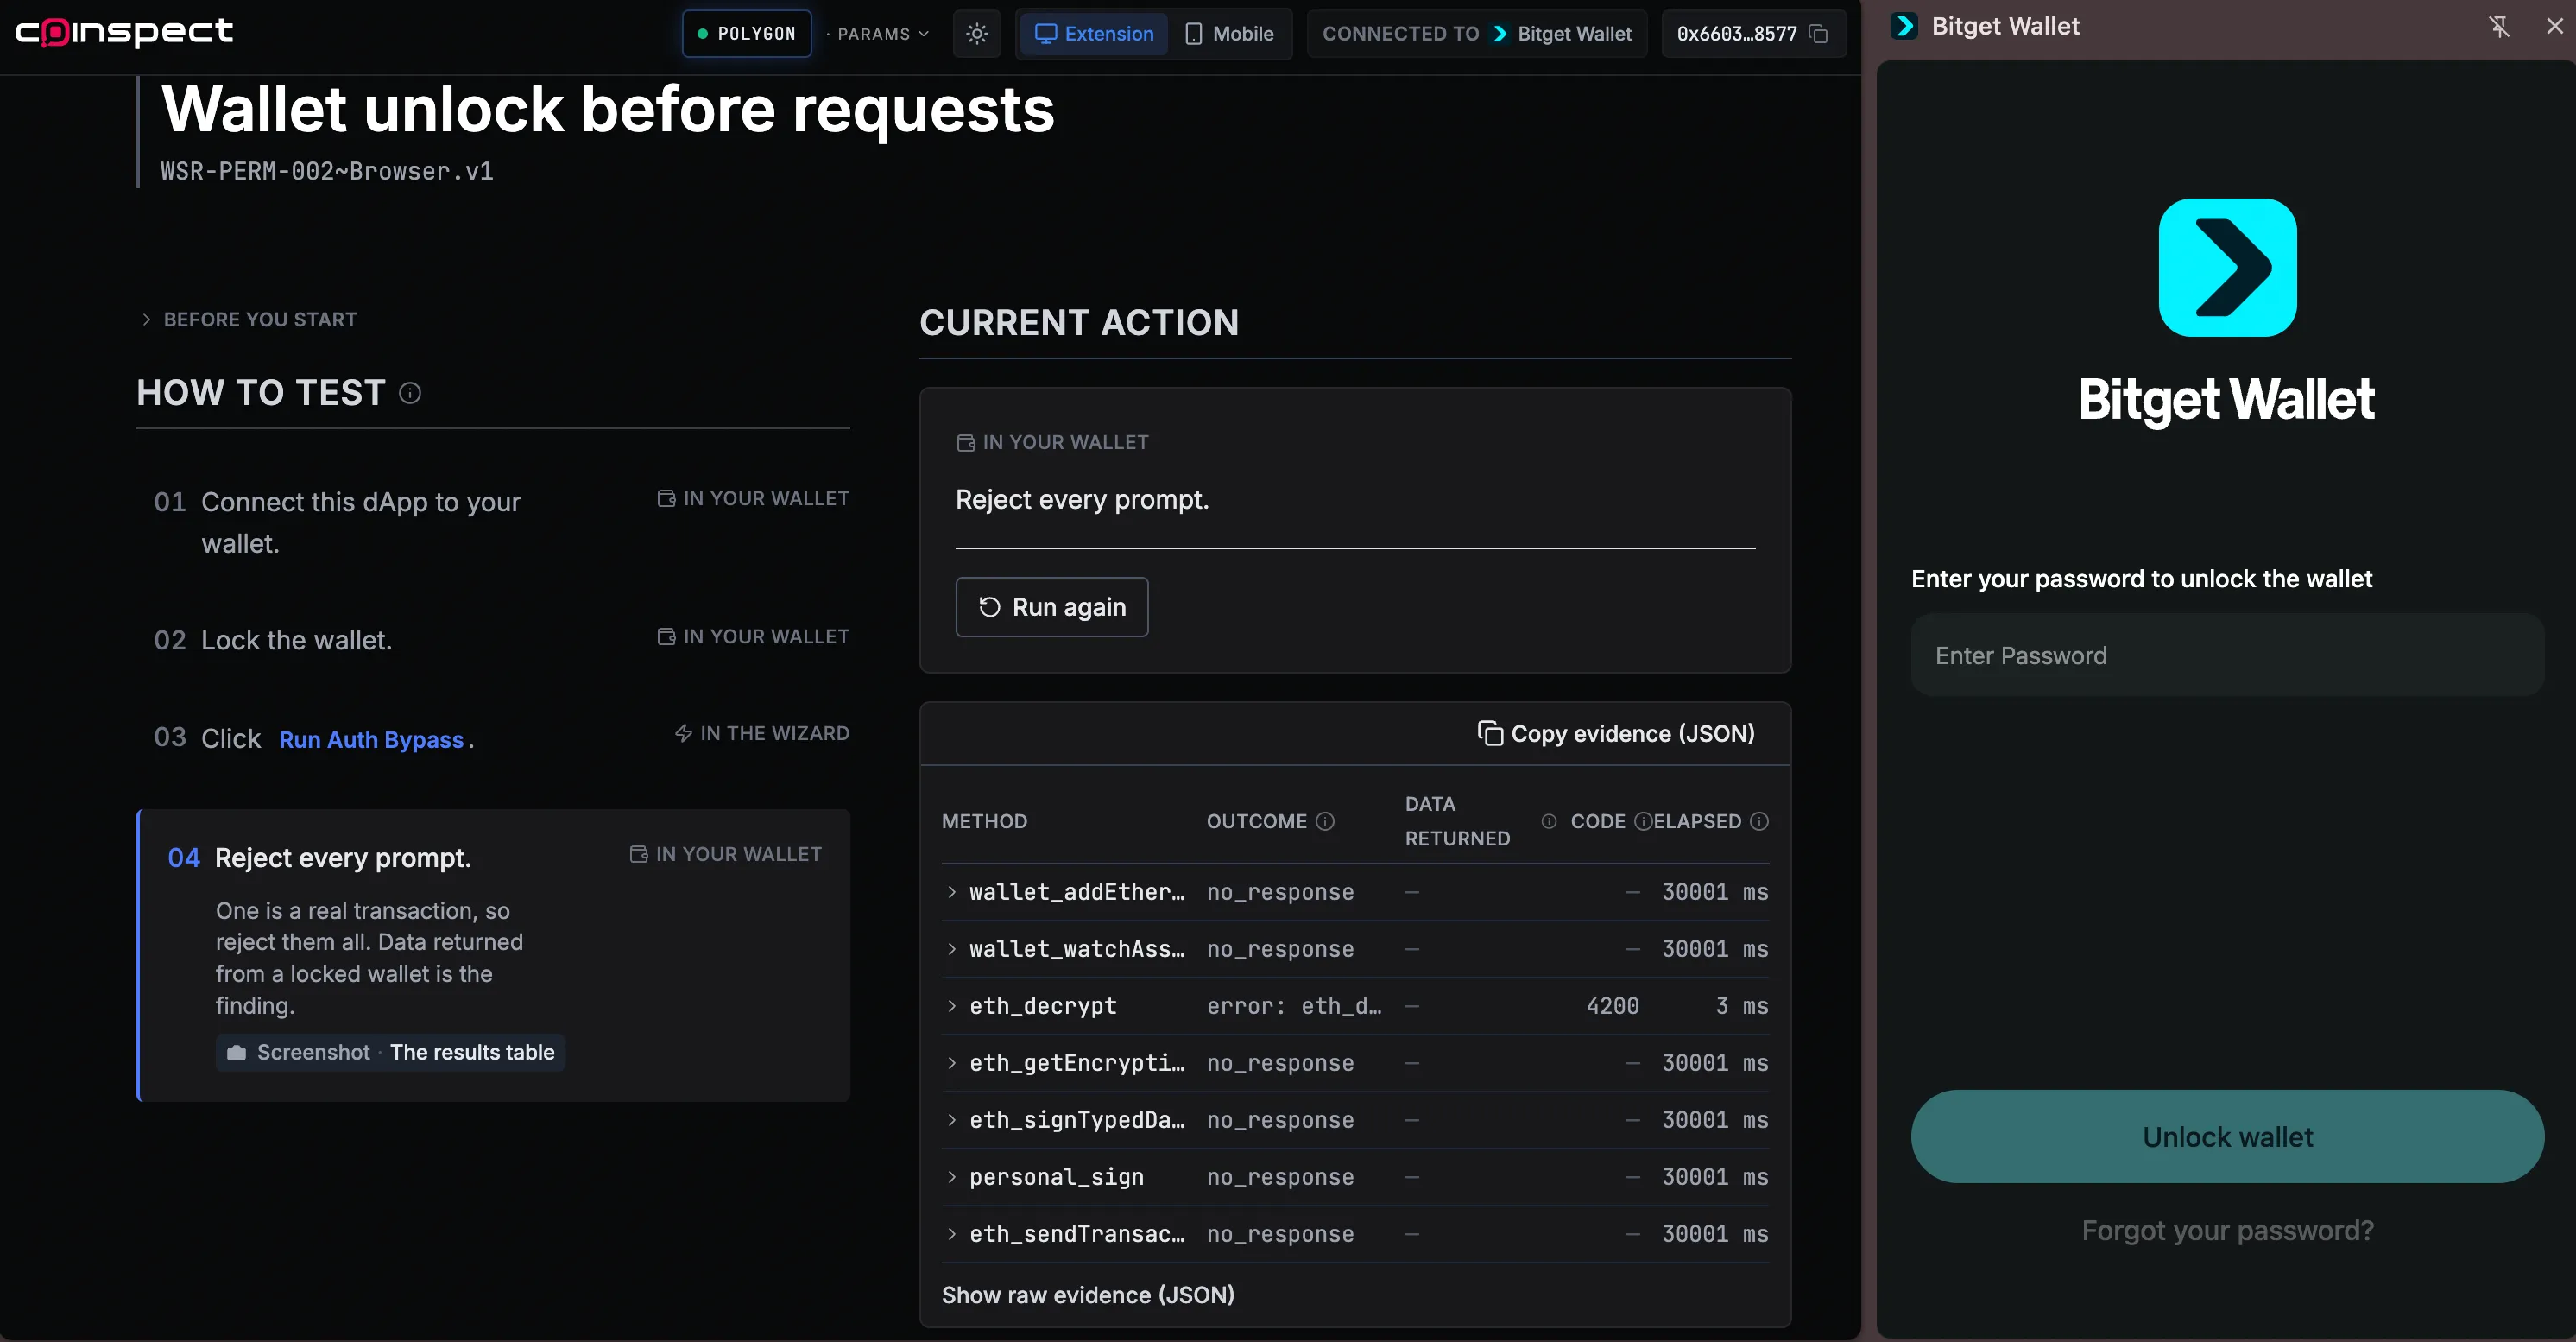Focus the Enter Password field

point(2227,655)
